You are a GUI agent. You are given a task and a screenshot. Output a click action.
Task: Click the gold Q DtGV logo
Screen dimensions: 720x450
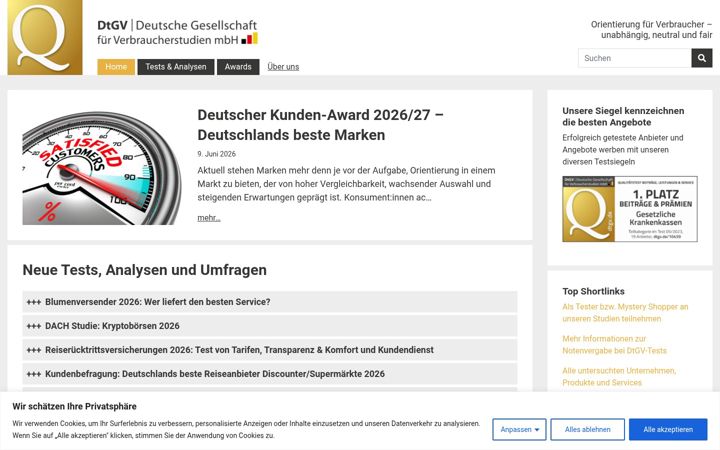(x=45, y=37)
